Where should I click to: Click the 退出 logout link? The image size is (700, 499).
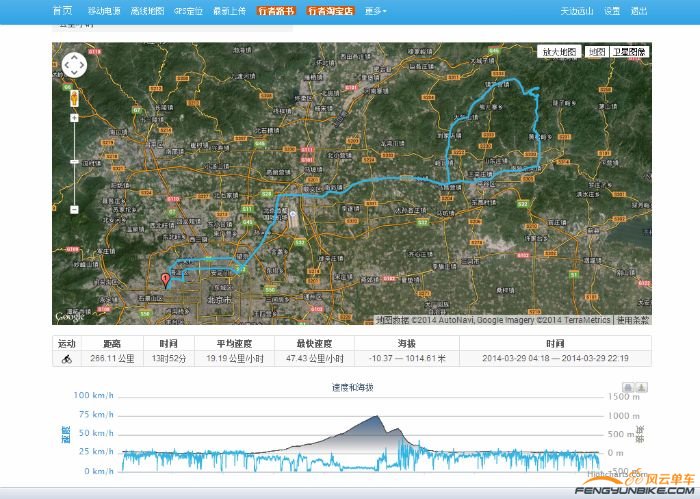pyautogui.click(x=639, y=11)
